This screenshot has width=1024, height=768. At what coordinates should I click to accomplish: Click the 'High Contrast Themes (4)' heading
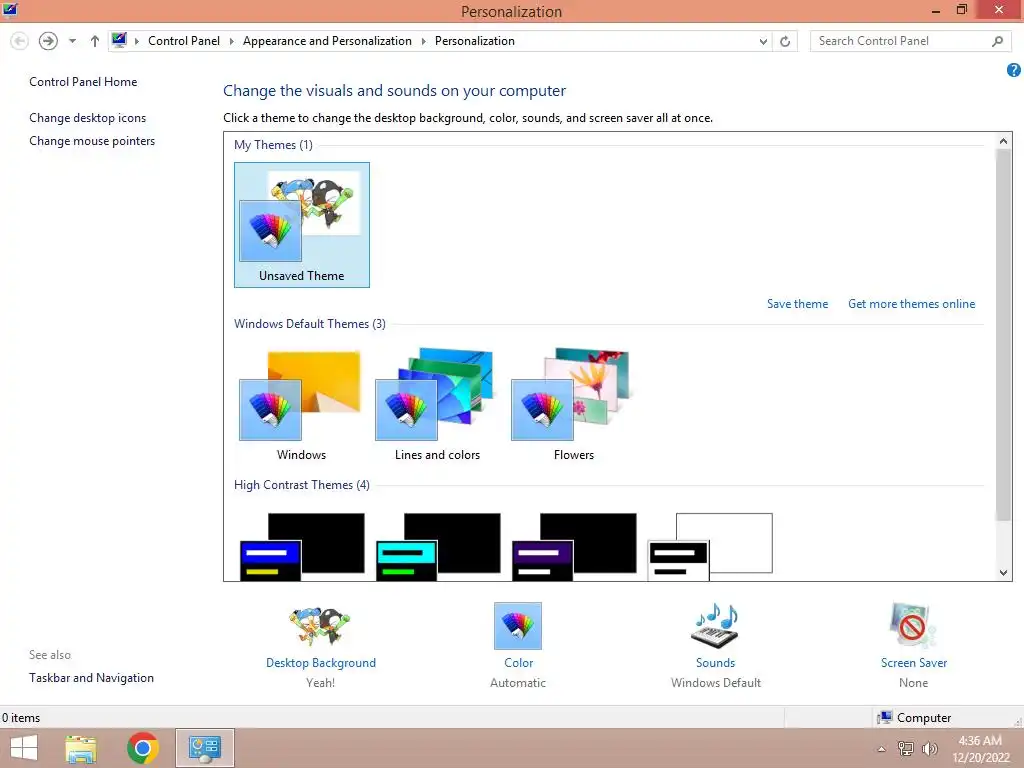[x=302, y=485]
